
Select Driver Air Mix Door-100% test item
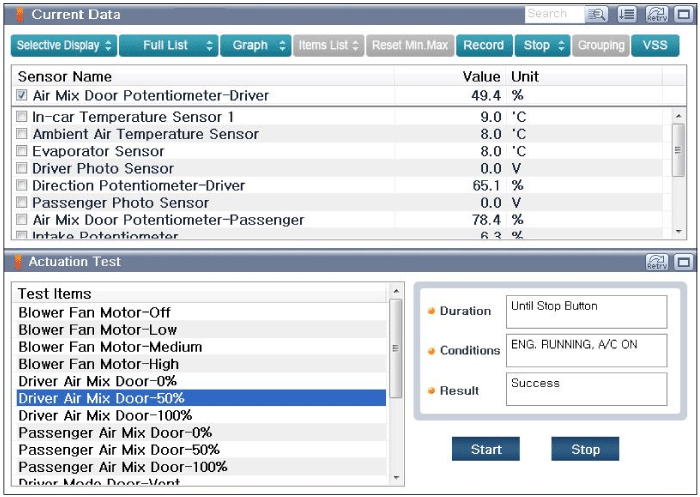click(201, 415)
